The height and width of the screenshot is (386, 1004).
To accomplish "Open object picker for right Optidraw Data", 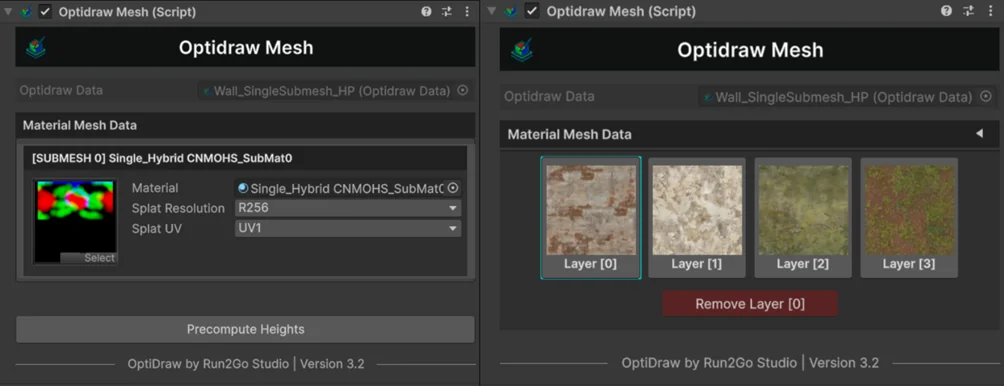I will (986, 97).
